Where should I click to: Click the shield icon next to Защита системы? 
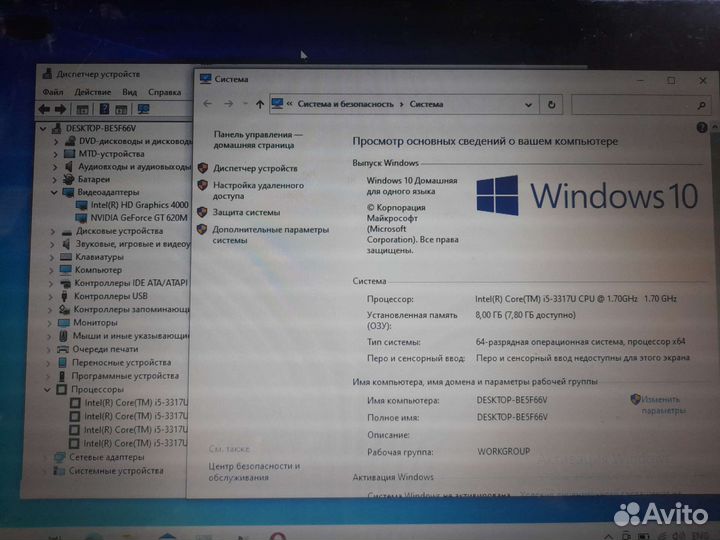click(202, 212)
